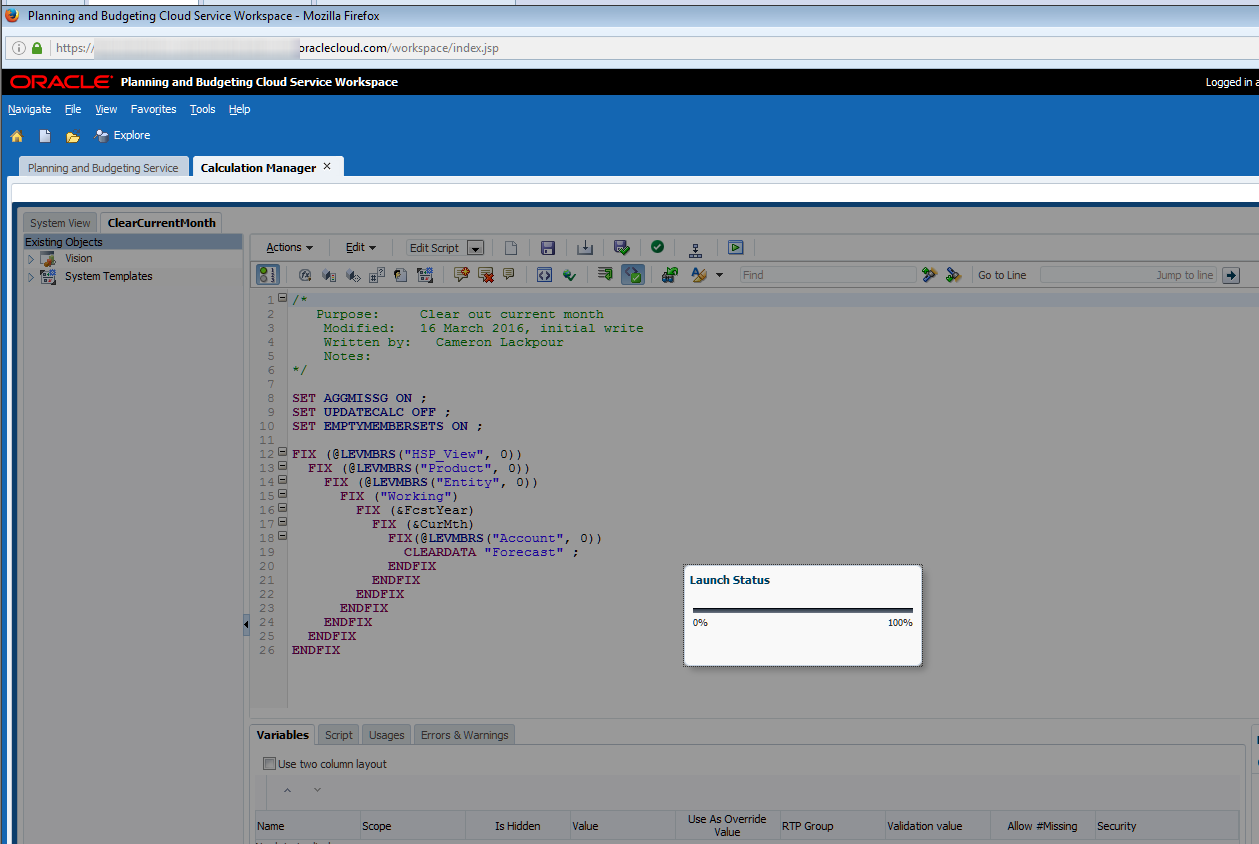Click the Go to Line arrow button
Screen dimensions: 1259x844
pos(1231,275)
